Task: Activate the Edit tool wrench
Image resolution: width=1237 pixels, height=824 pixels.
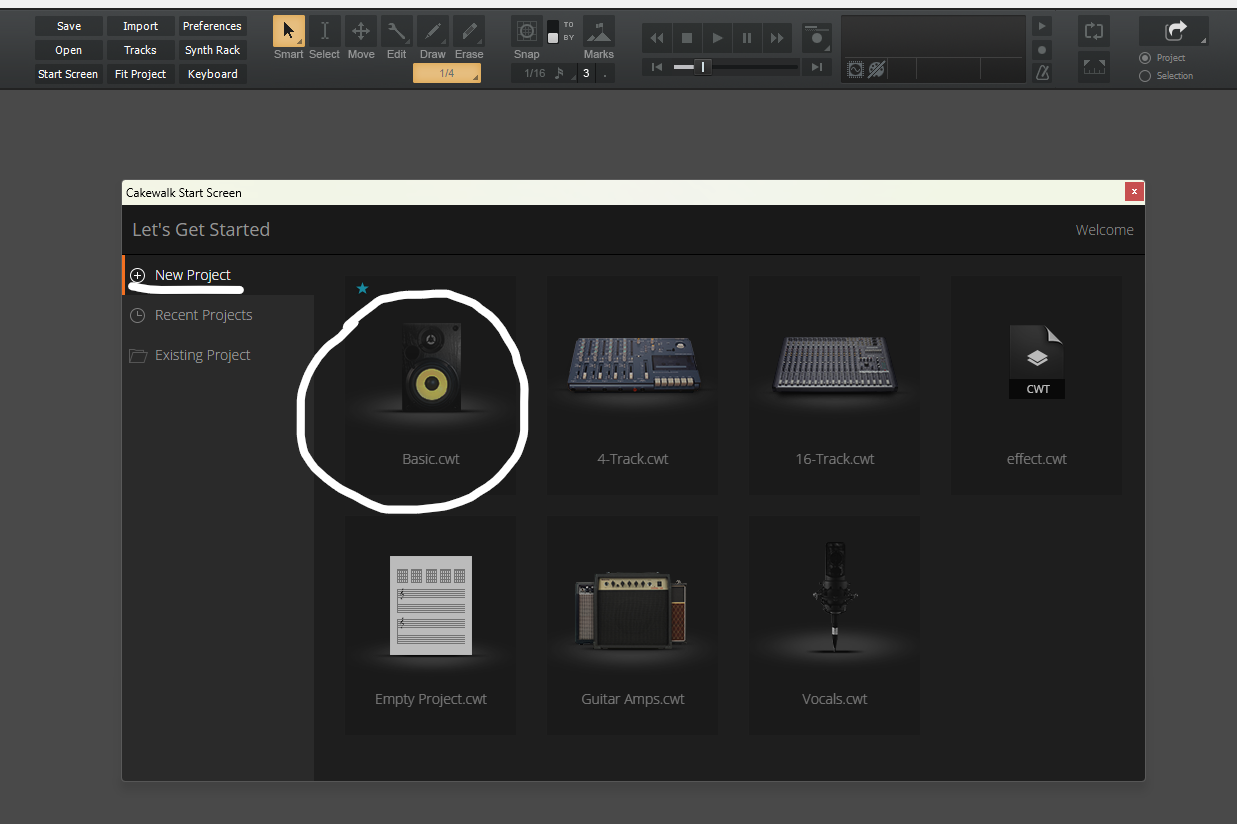Action: click(x=397, y=31)
